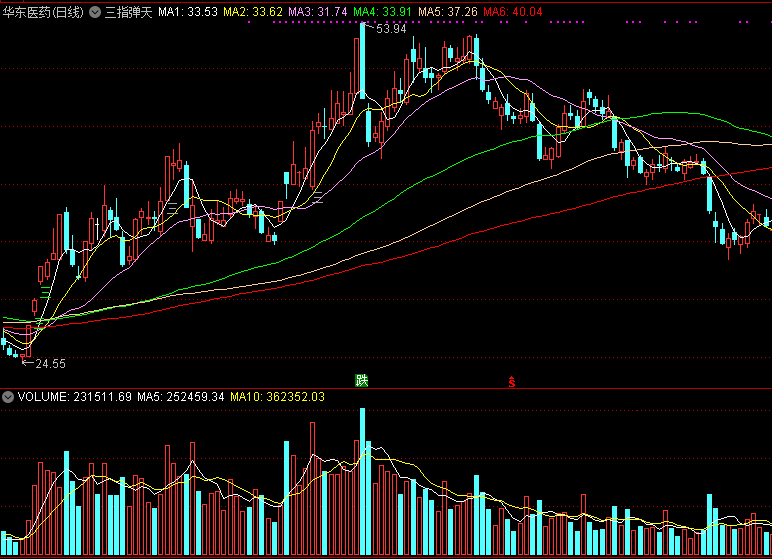Viewport: 772px width, 559px height.
Task: Click the tall cyan candle at the 53.94 peak
Action: pos(362,61)
